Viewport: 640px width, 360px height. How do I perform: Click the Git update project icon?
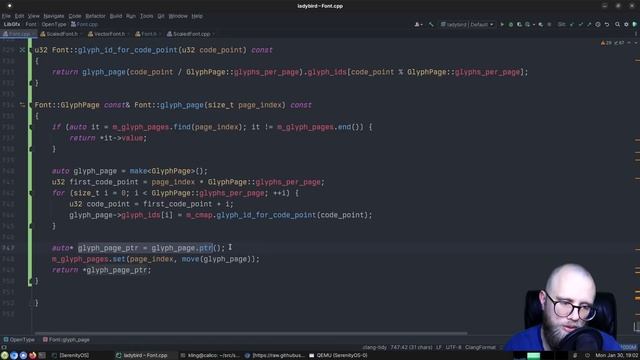click(x=572, y=24)
